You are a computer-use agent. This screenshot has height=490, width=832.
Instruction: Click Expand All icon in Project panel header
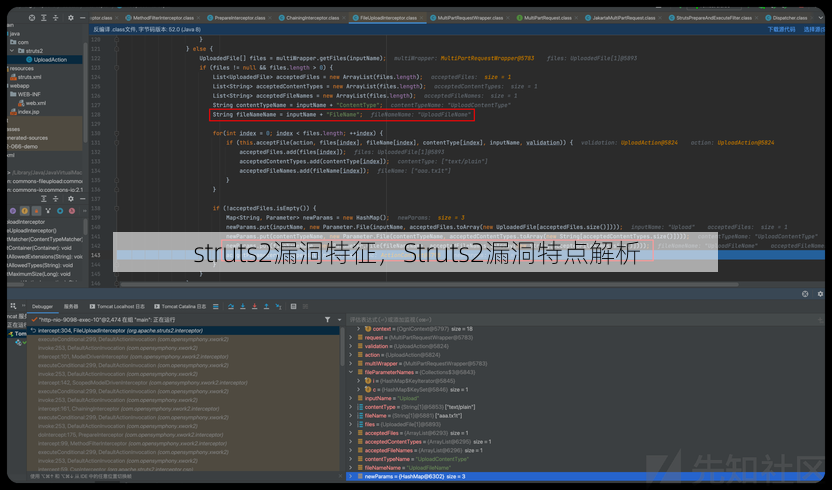point(44,18)
